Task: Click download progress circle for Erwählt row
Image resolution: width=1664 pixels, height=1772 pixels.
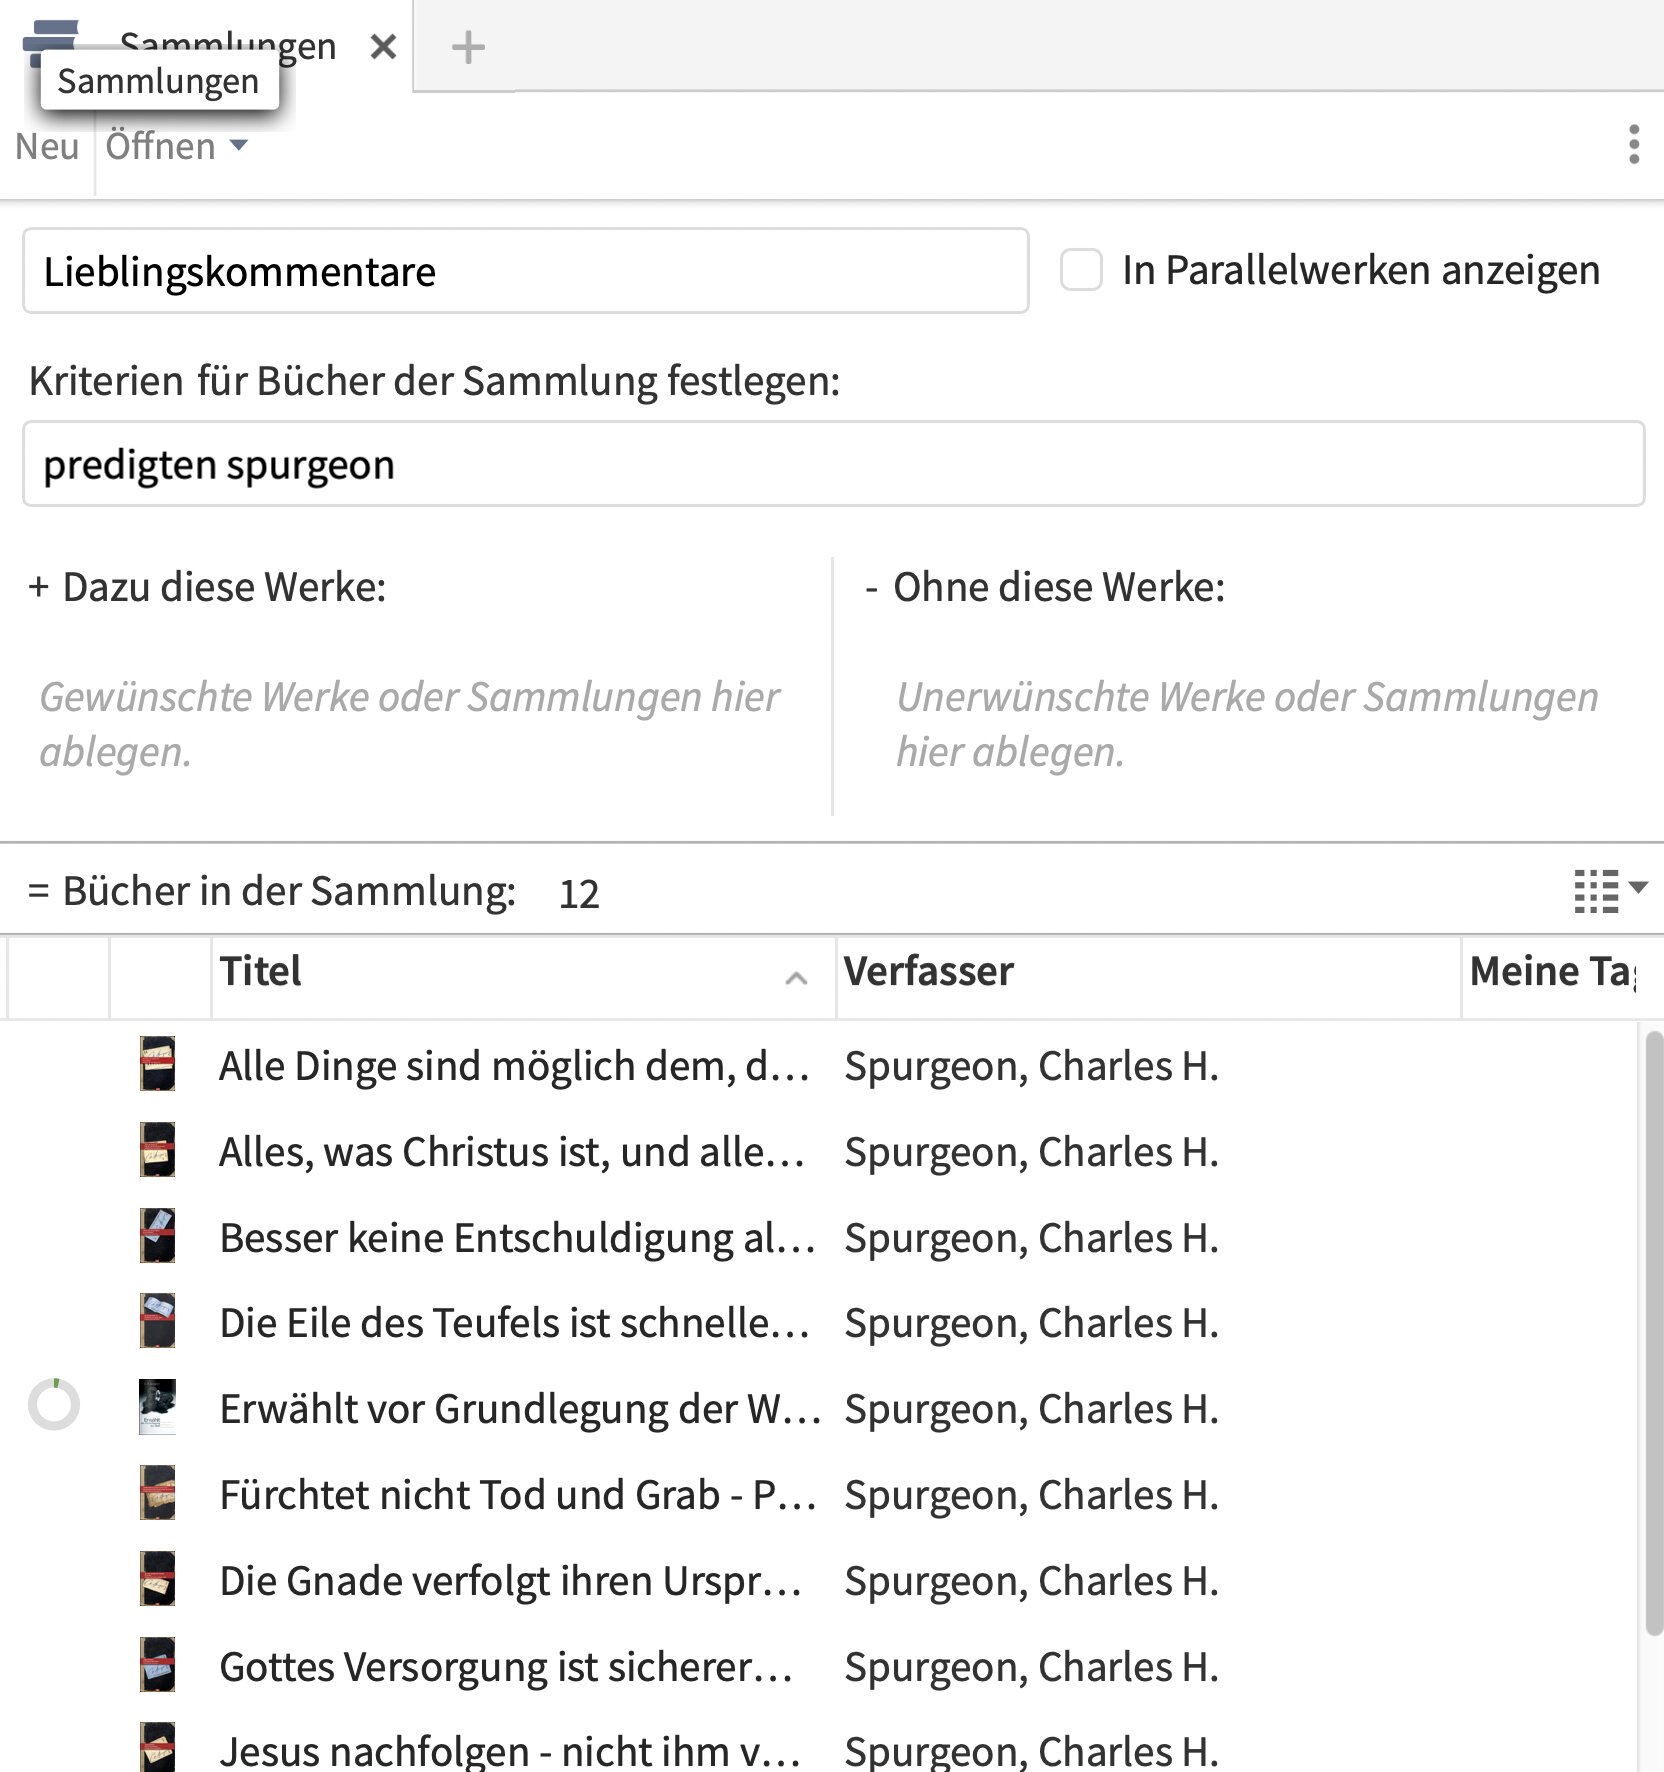Action: (x=54, y=1404)
